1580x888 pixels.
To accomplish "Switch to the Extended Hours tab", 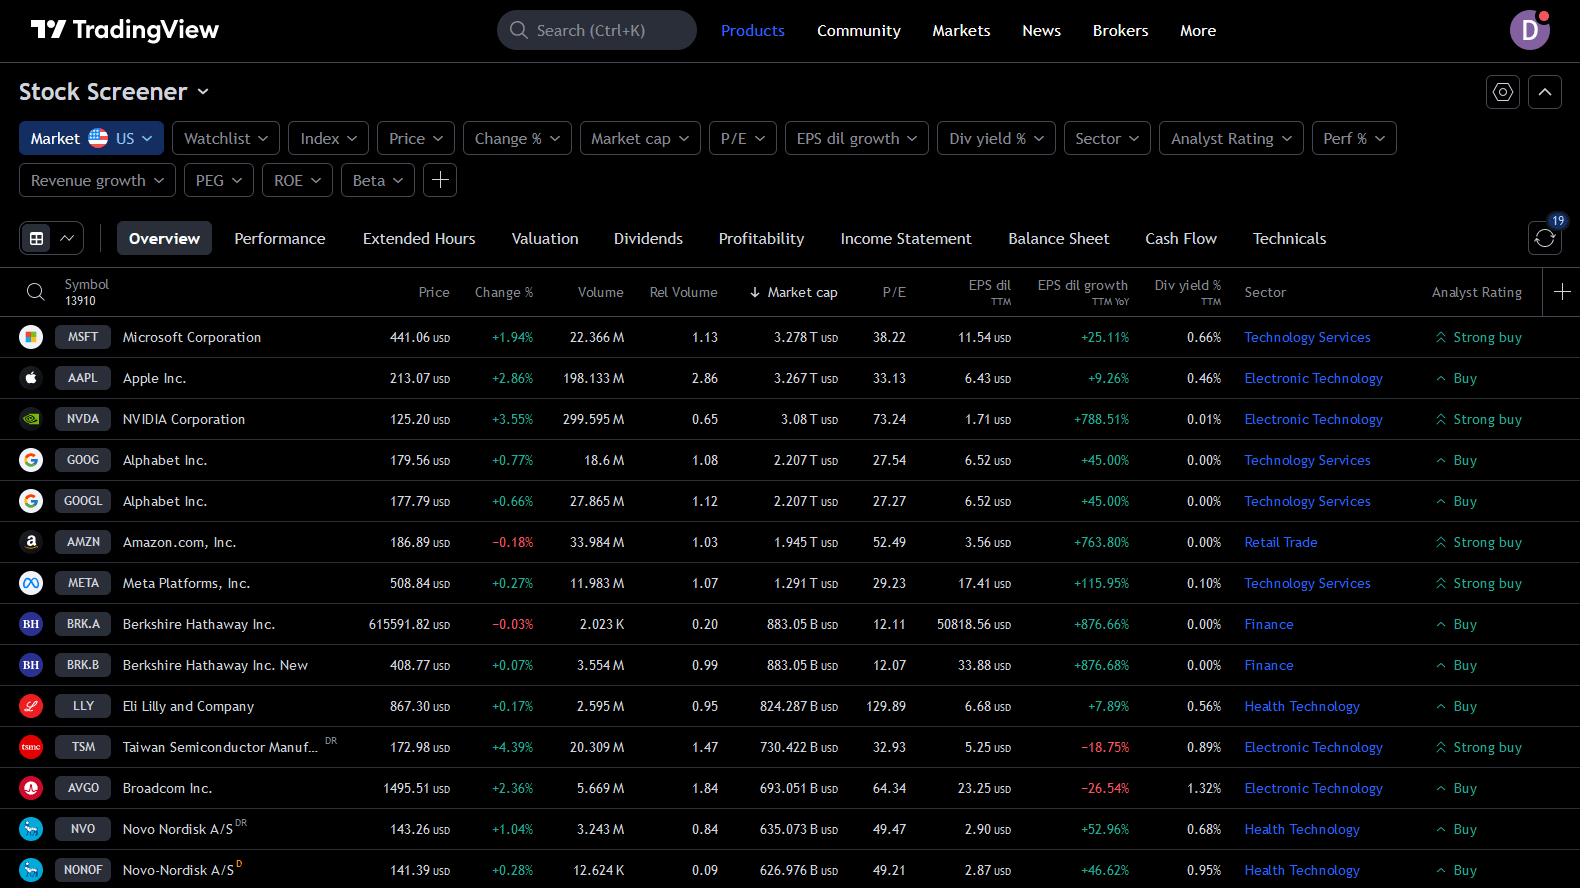I will (x=419, y=238).
